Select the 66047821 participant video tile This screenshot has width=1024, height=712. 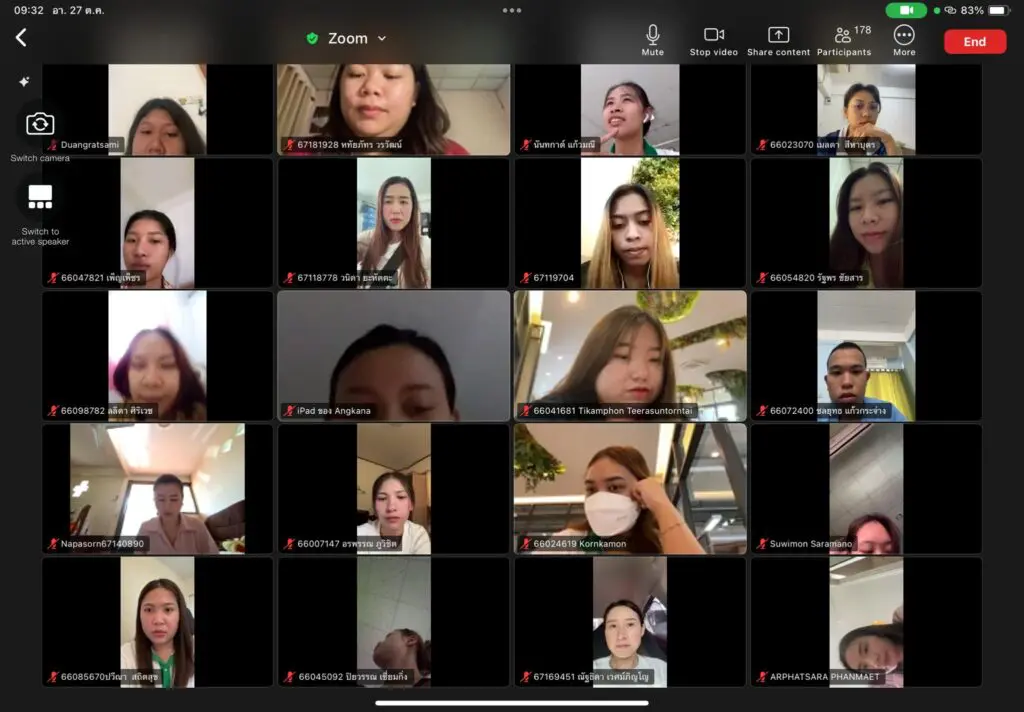click(157, 223)
